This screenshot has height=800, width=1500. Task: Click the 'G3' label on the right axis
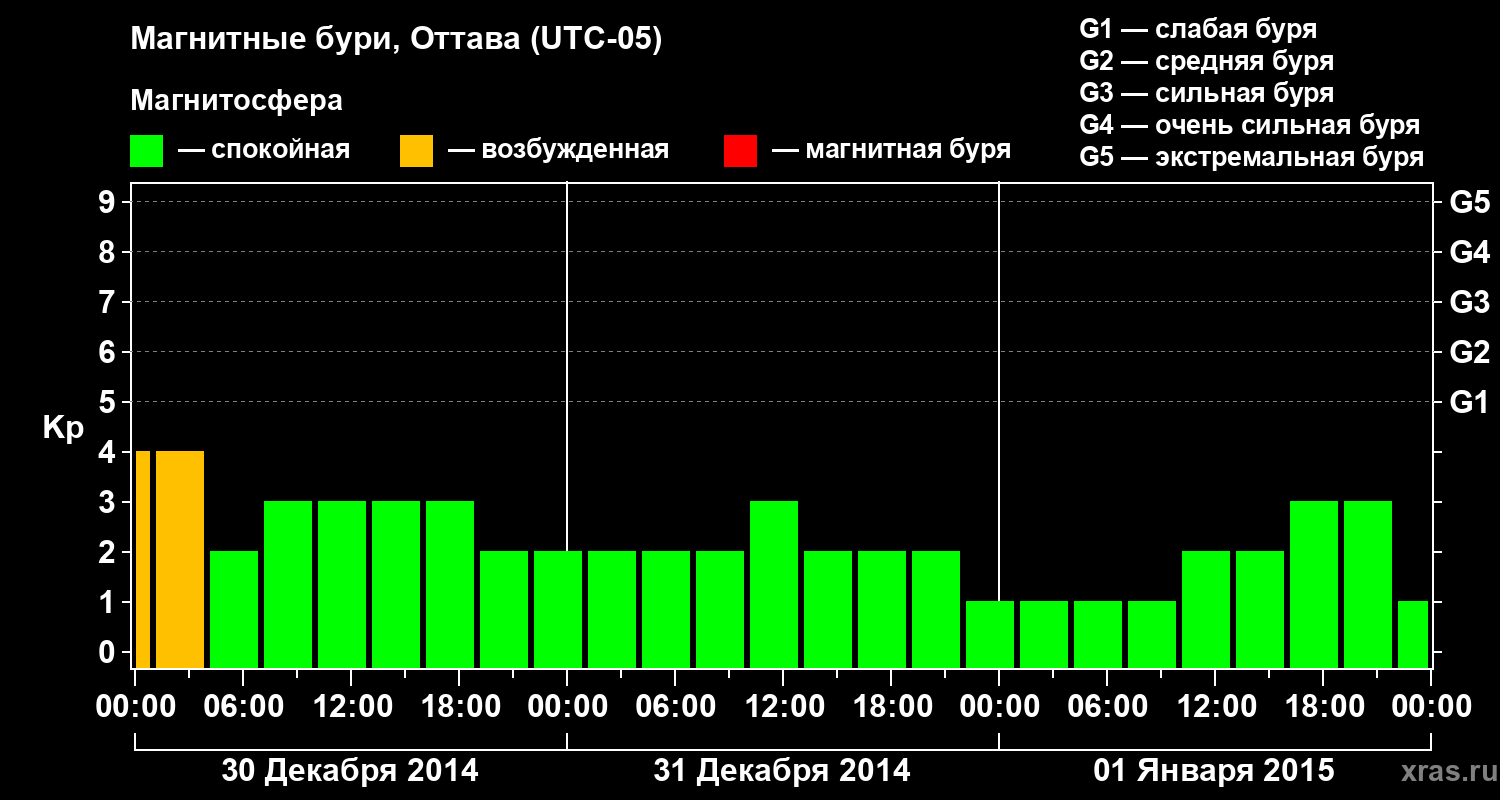(1470, 303)
